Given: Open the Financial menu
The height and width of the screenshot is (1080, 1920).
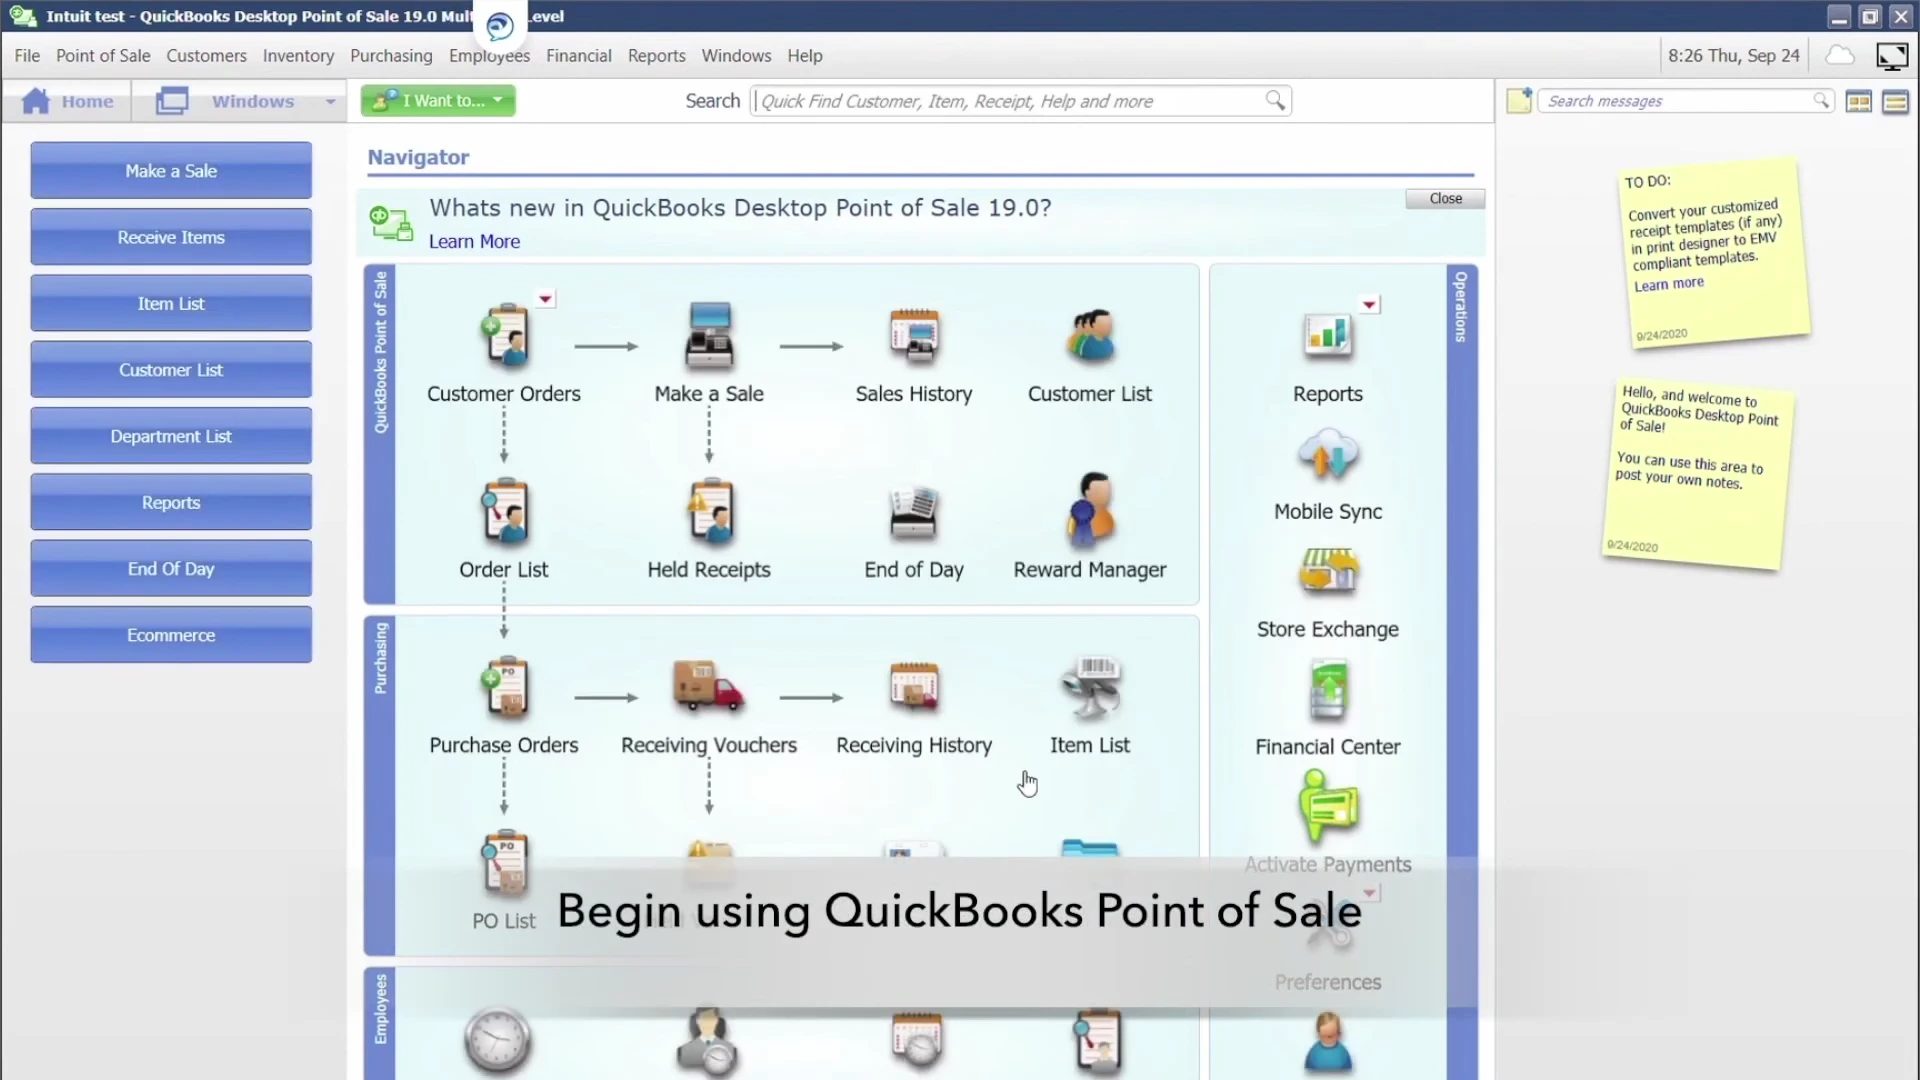Looking at the screenshot, I should [578, 56].
